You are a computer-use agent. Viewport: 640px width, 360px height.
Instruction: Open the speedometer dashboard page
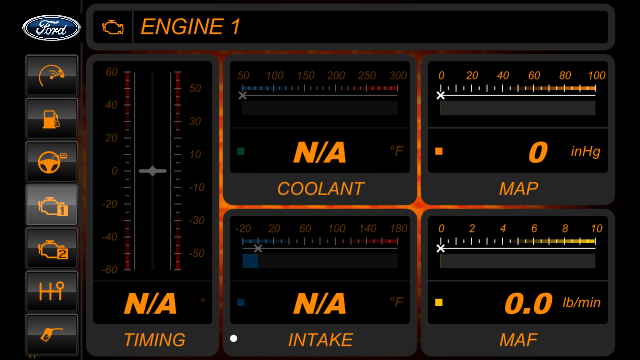click(51, 76)
